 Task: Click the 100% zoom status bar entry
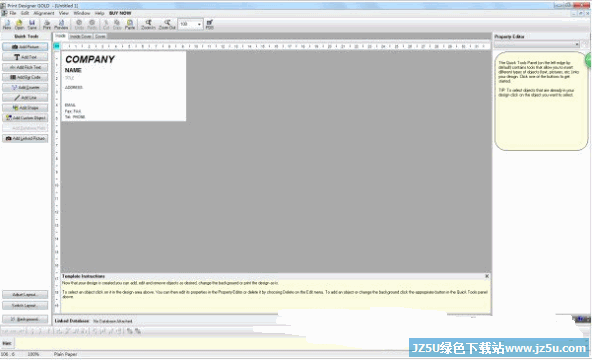point(33,354)
